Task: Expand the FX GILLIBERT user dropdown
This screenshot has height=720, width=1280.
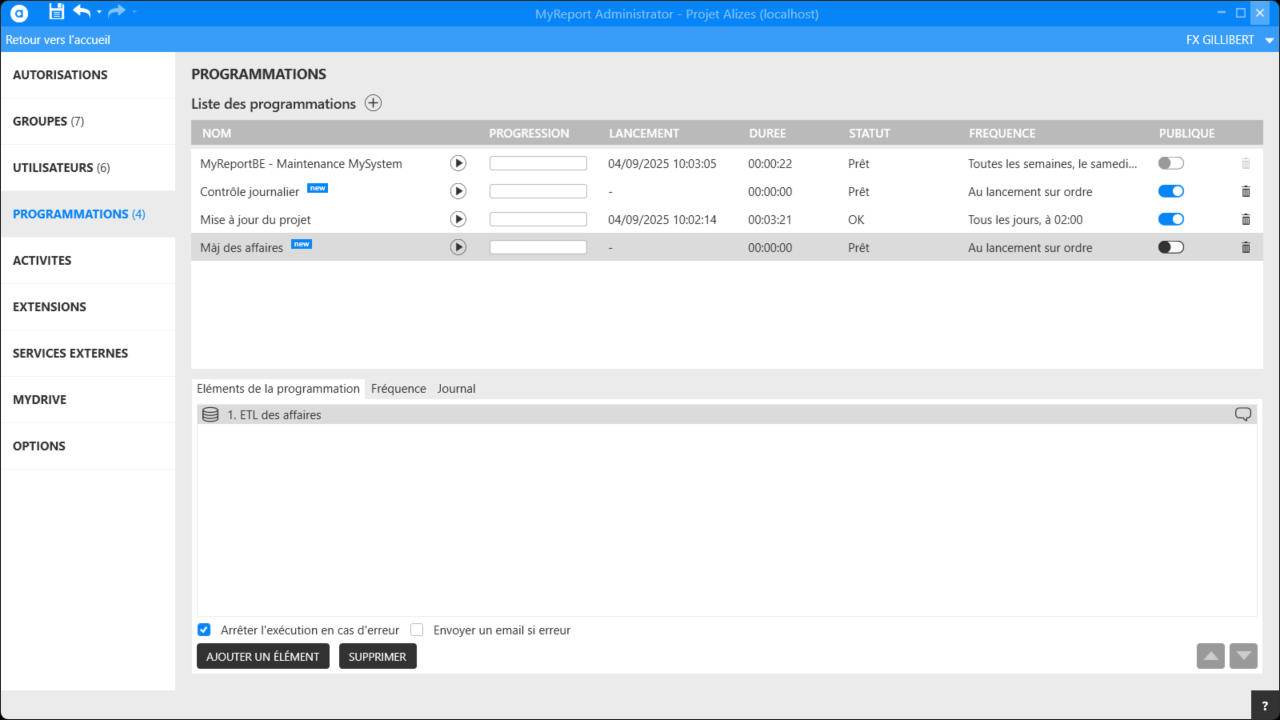Action: [1269, 40]
